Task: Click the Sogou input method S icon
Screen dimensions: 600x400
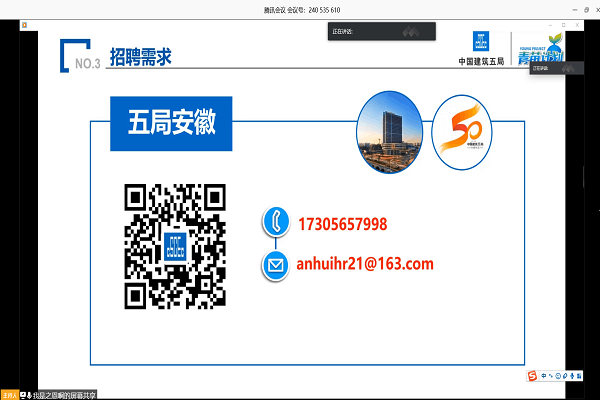Action: point(533,375)
